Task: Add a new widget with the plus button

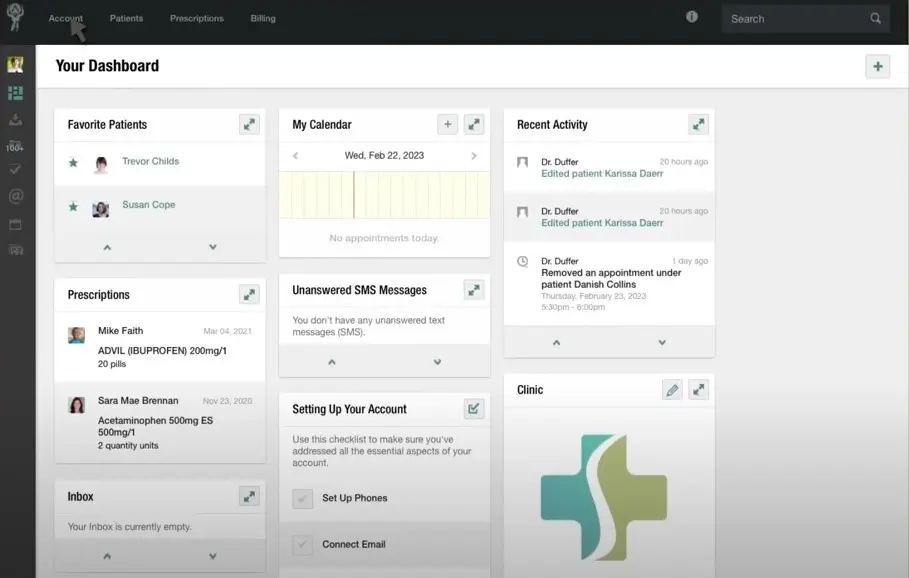Action: coord(877,66)
